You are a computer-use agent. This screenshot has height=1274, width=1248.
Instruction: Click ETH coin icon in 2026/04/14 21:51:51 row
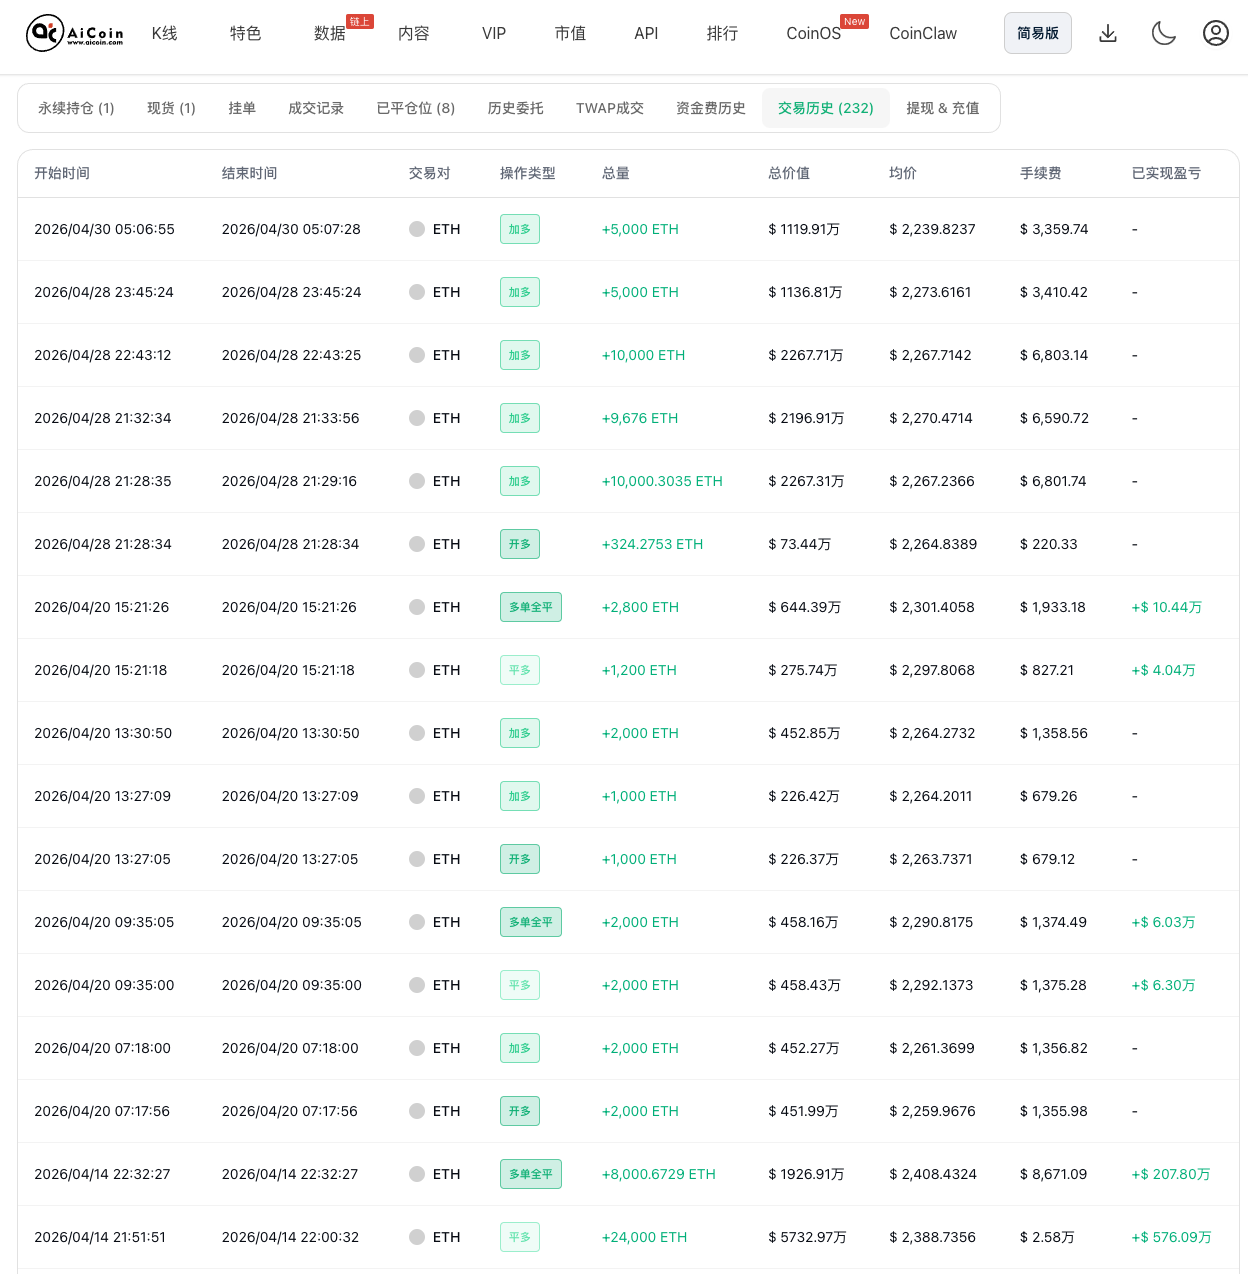click(x=417, y=1237)
